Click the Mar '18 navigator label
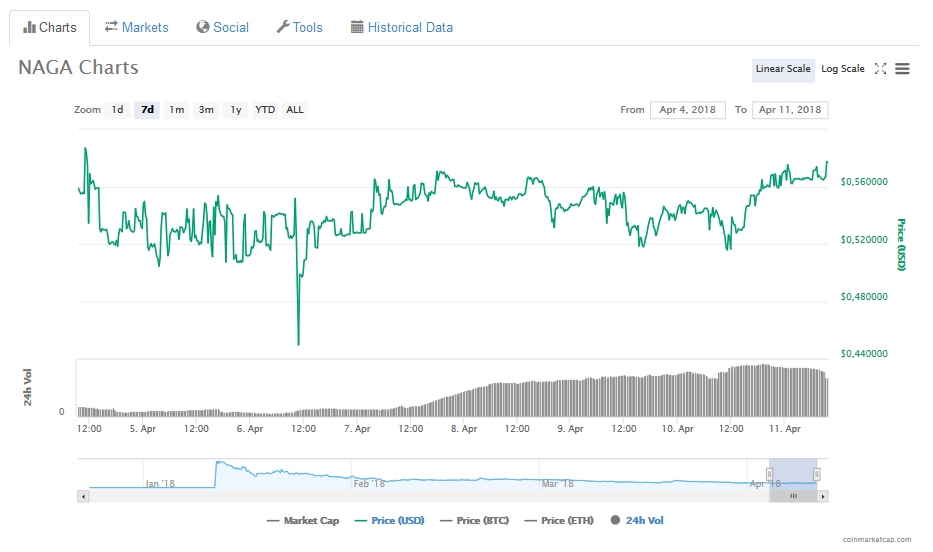The height and width of the screenshot is (552, 933). (x=558, y=484)
